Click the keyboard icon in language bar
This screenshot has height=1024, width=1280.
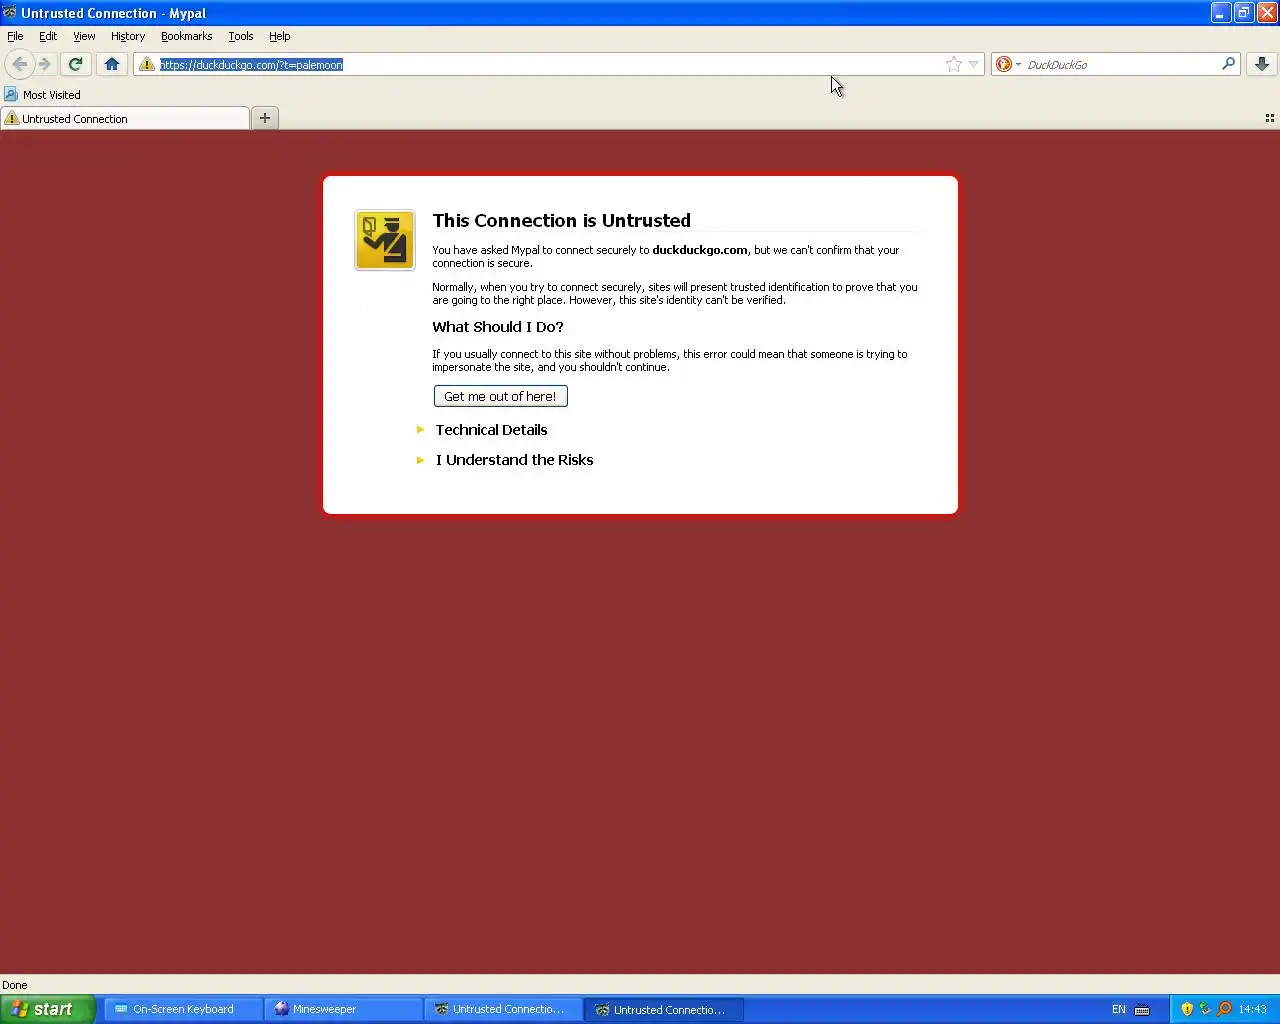click(x=1142, y=1009)
